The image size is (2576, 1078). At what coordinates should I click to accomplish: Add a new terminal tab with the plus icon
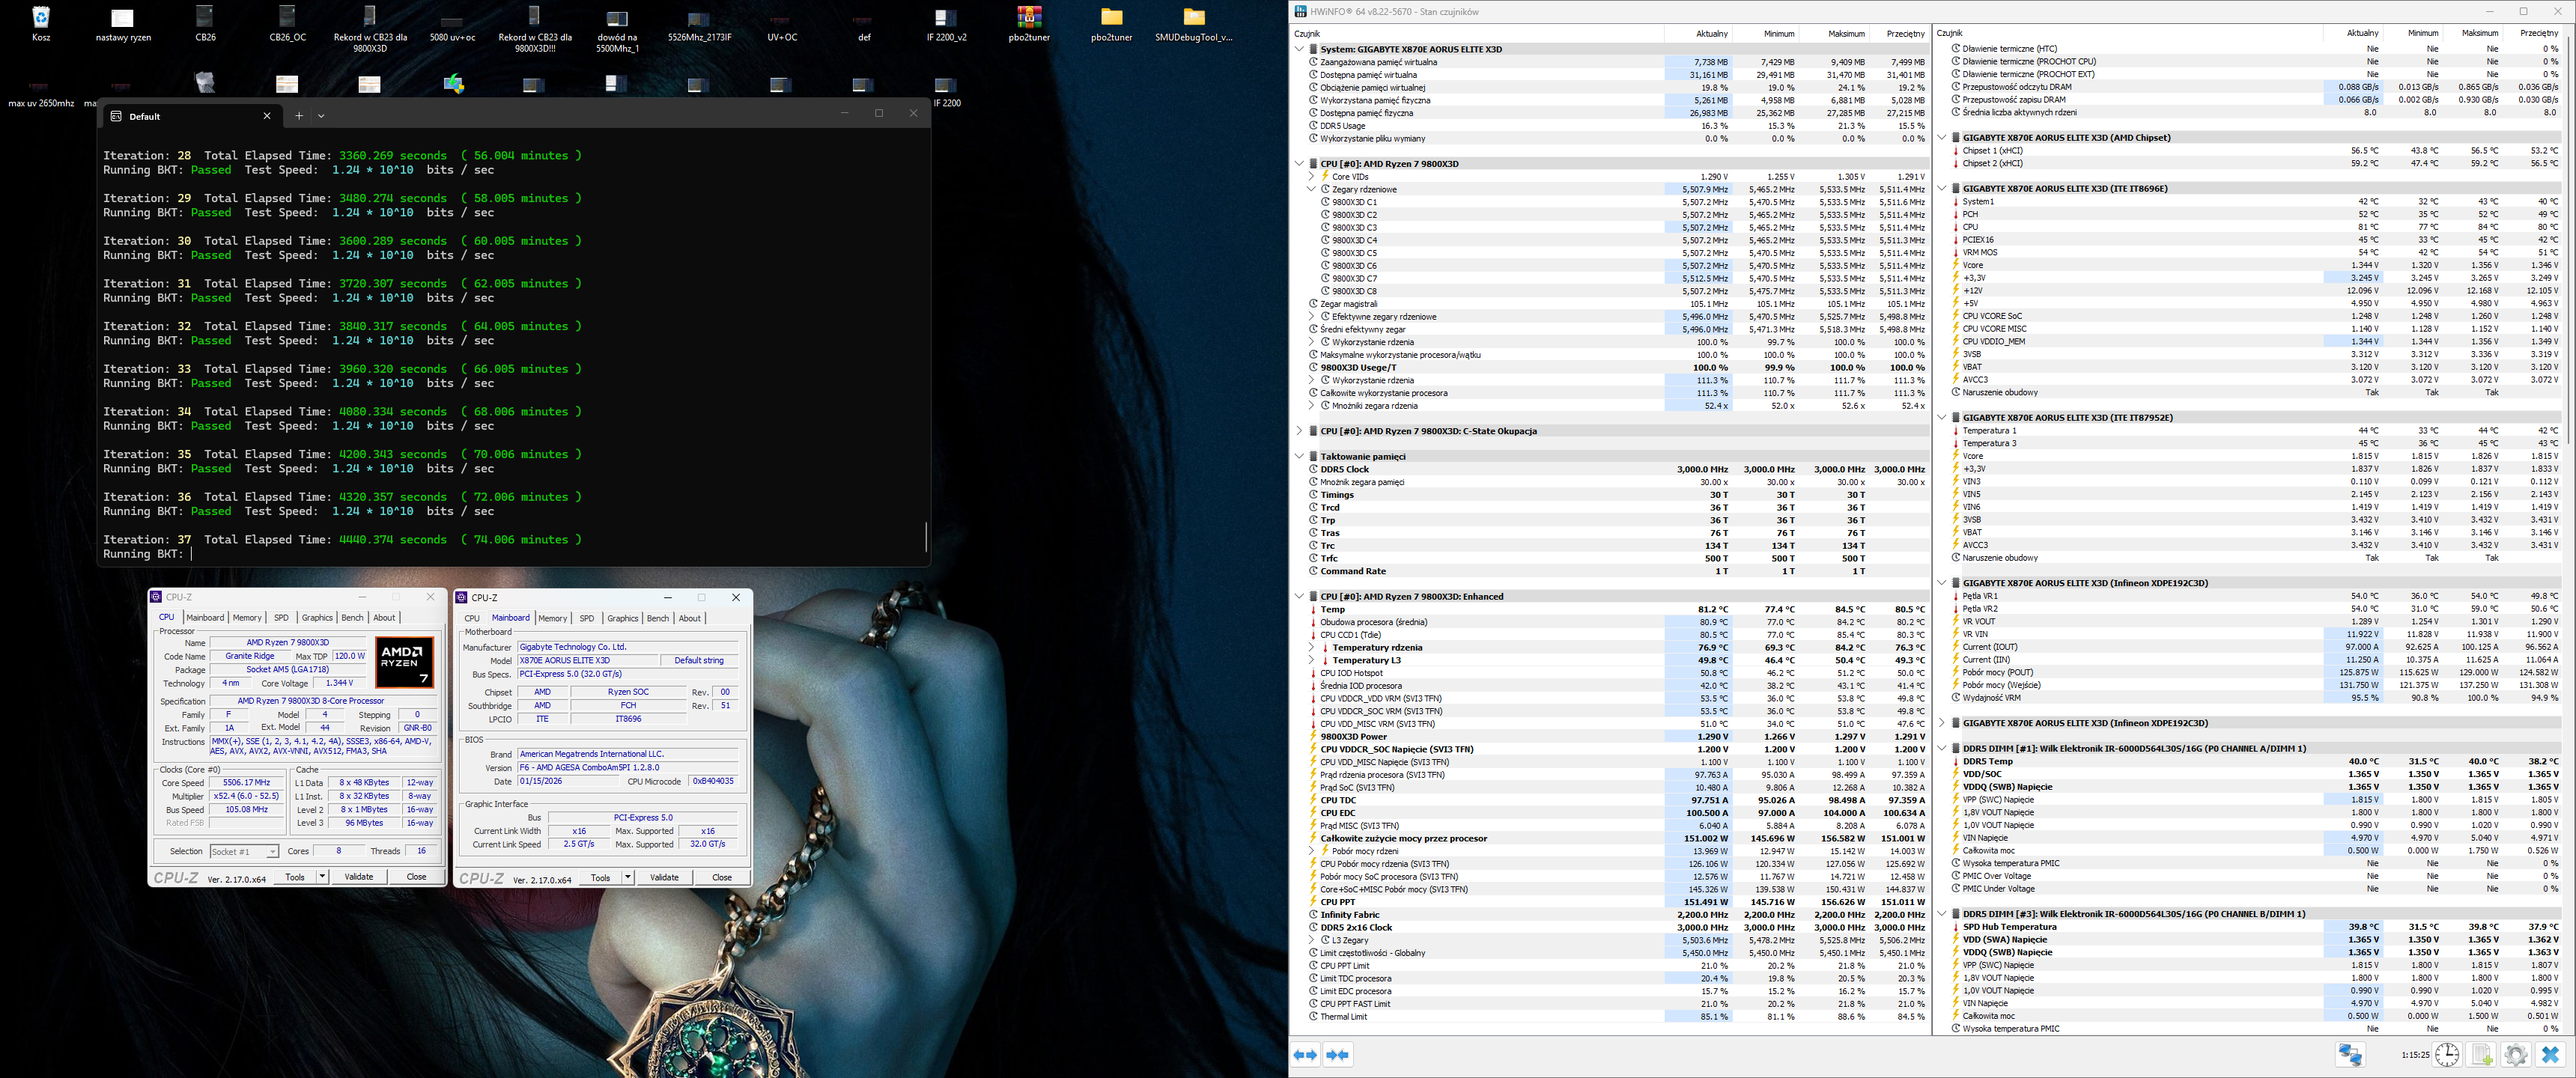[298, 116]
